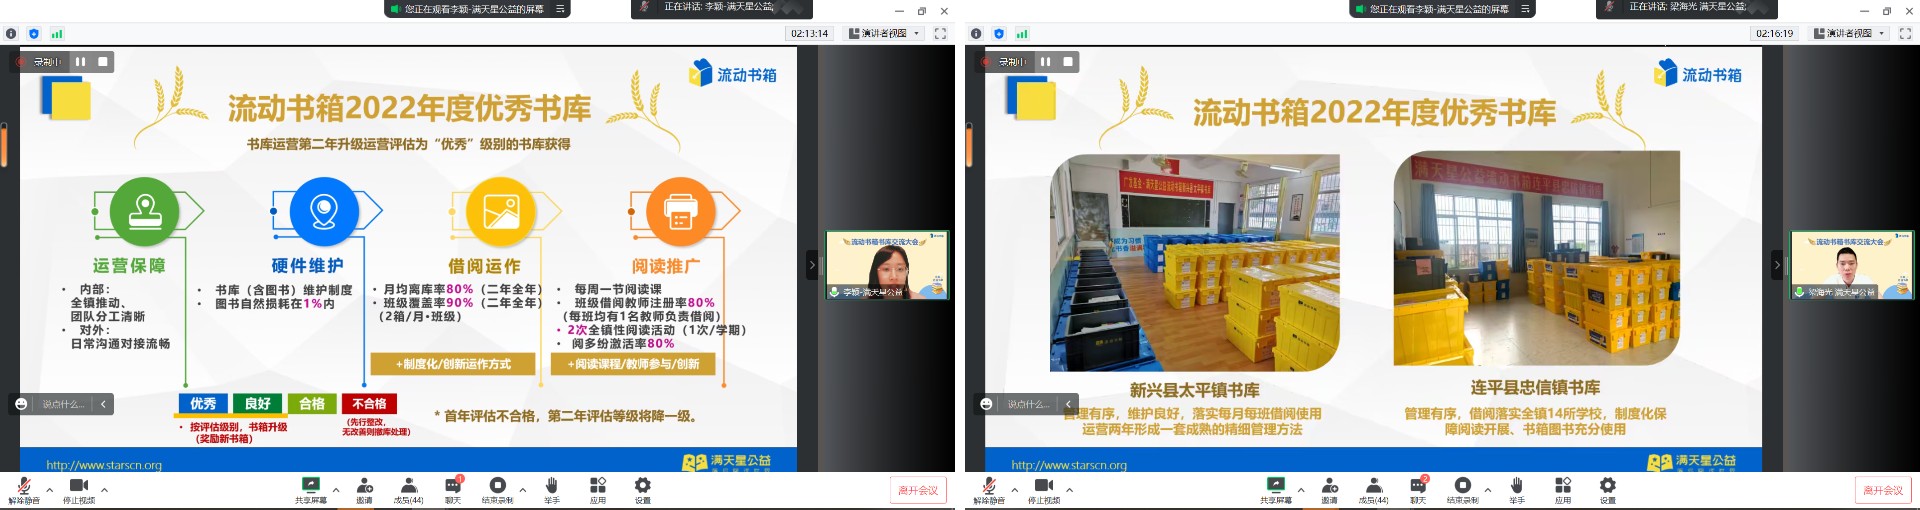Viewport: 1920px width, 510px height.
Task: Open Invite (邀请) in right window
Action: tap(1330, 490)
